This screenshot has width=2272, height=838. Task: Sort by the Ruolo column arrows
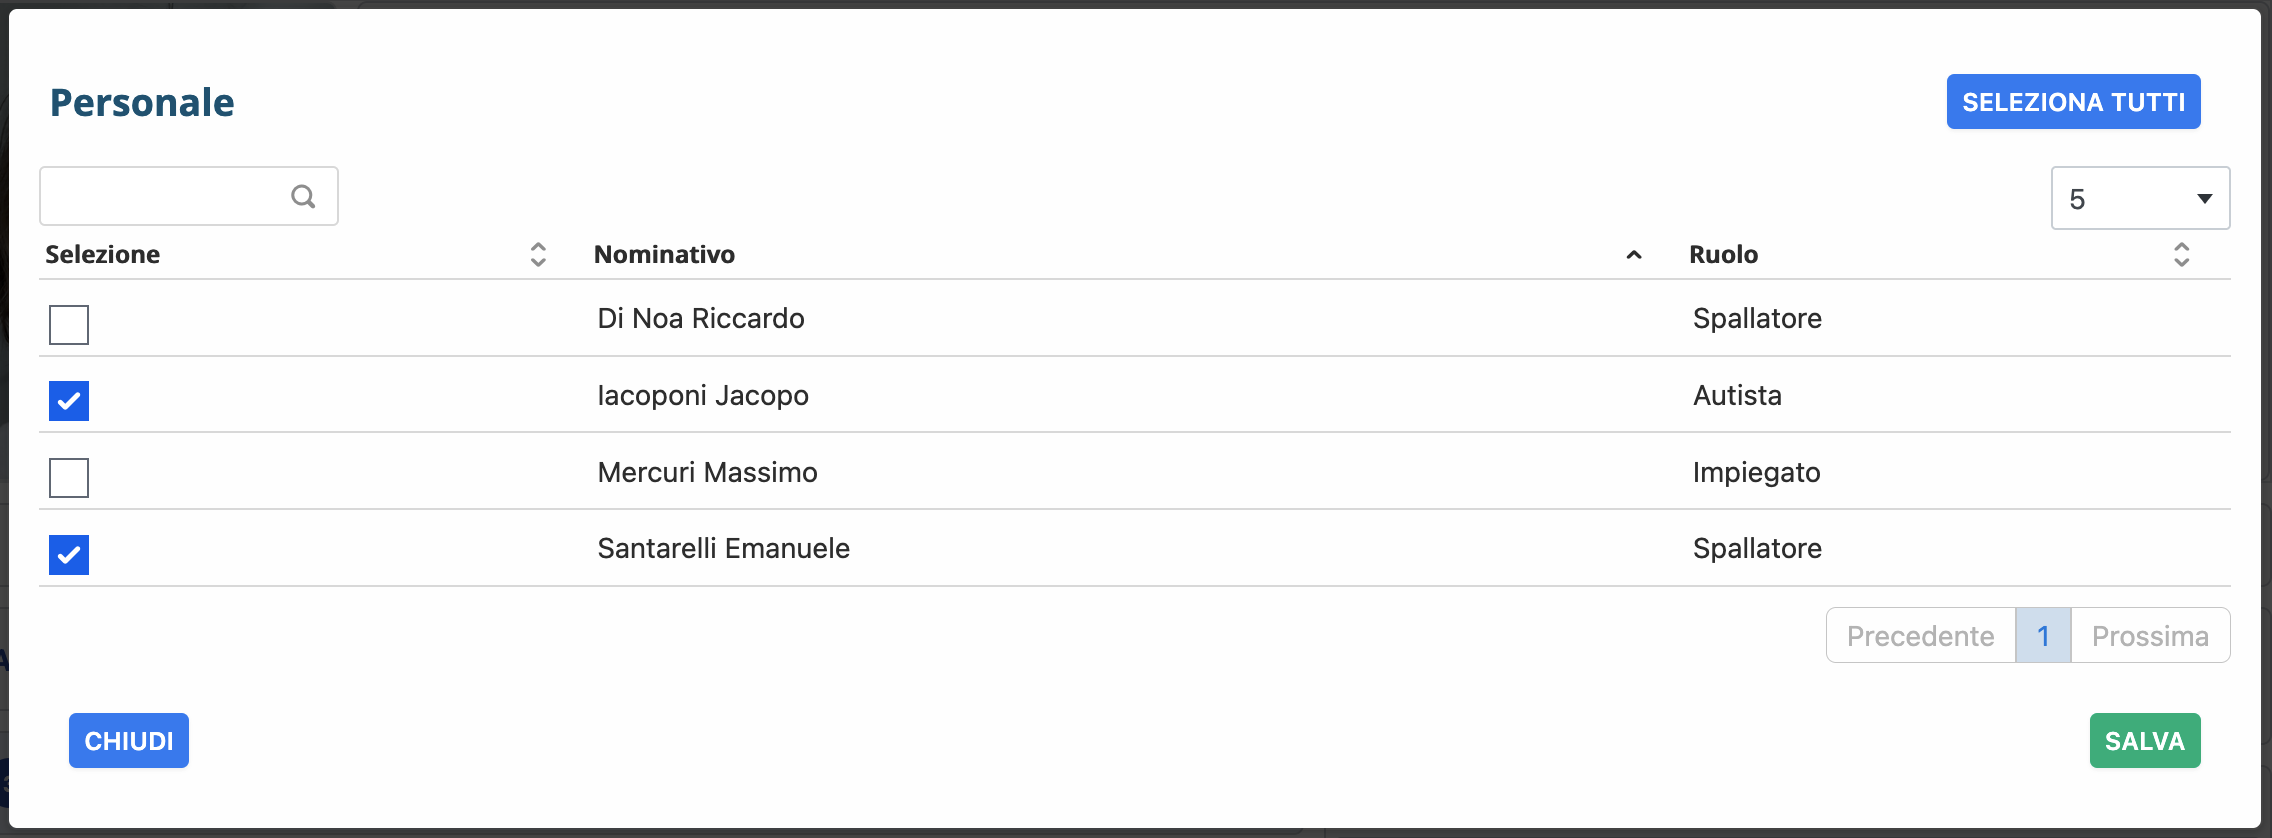(2181, 254)
